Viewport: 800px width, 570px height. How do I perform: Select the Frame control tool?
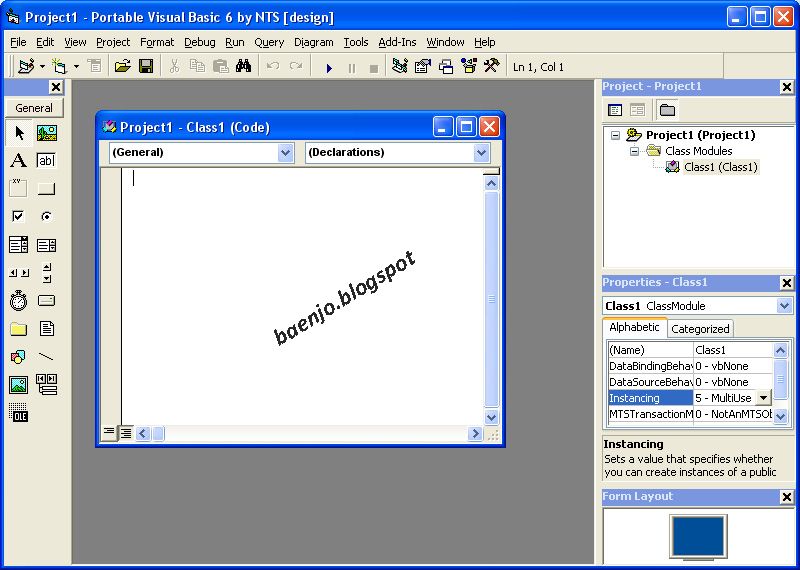[x=19, y=188]
